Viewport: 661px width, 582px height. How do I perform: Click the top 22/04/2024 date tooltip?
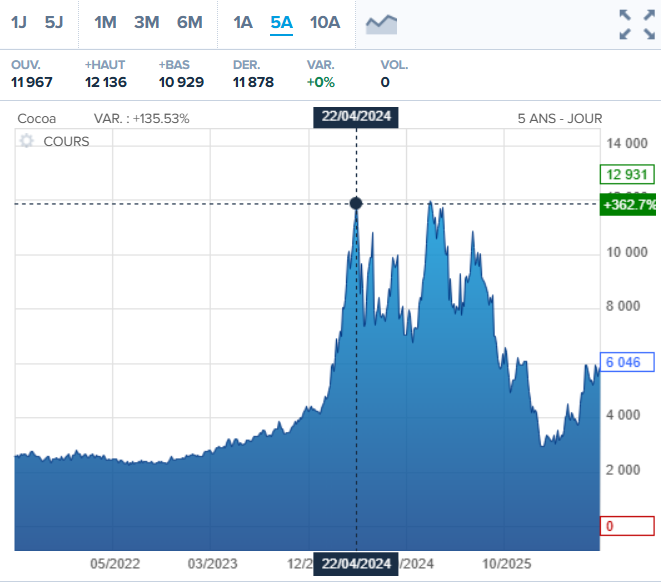(356, 117)
